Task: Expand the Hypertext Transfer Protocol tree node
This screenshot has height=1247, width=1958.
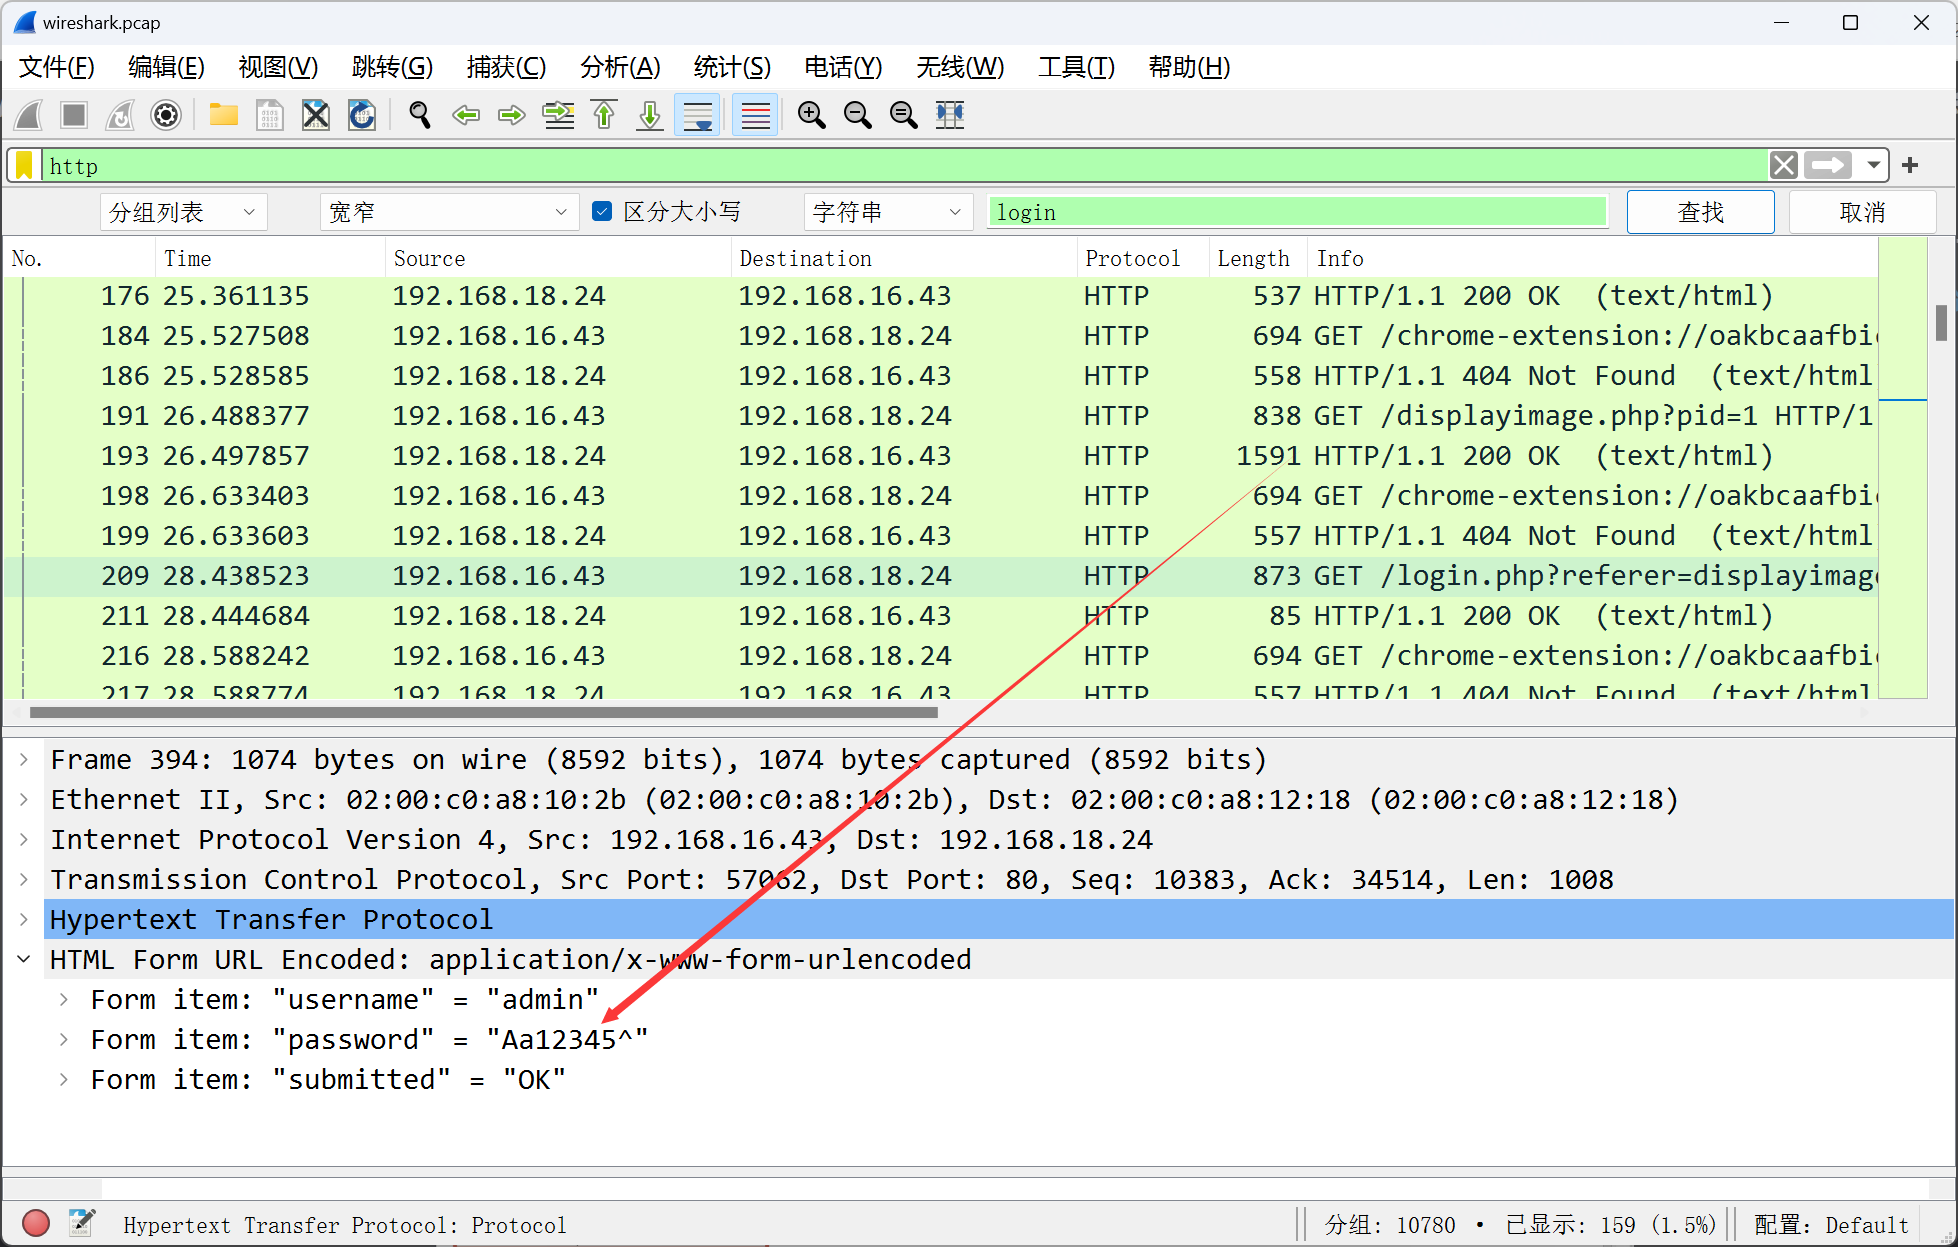Action: 24,919
